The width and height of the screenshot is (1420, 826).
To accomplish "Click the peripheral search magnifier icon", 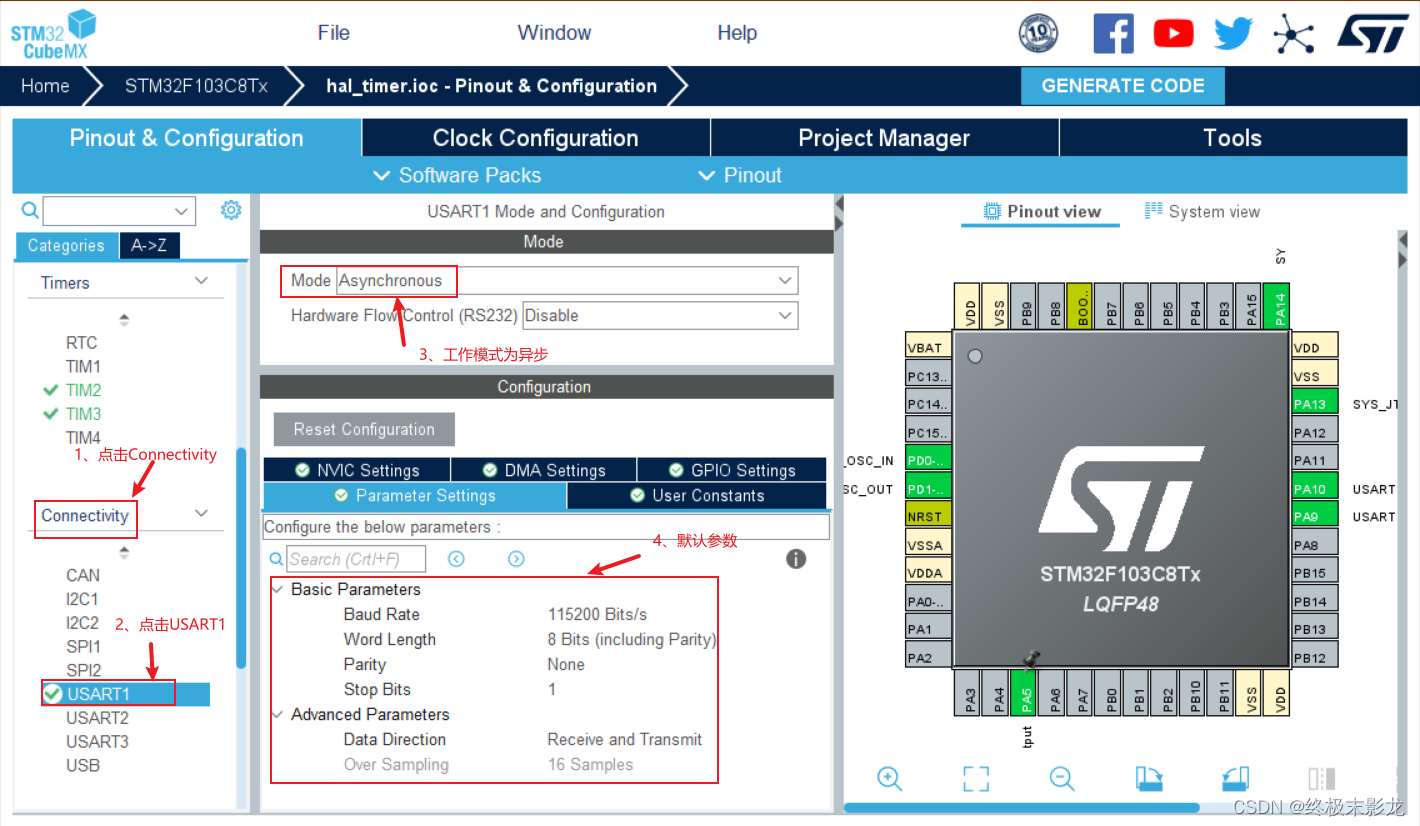I will pyautogui.click(x=30, y=210).
